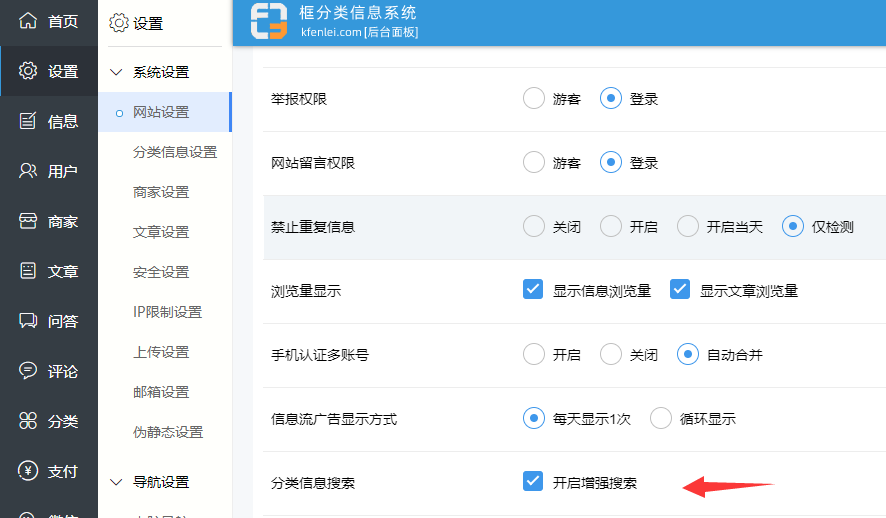The image size is (886, 518).
Task: Choose 循环显示 for 信息流广告显示方式
Action: point(661,418)
